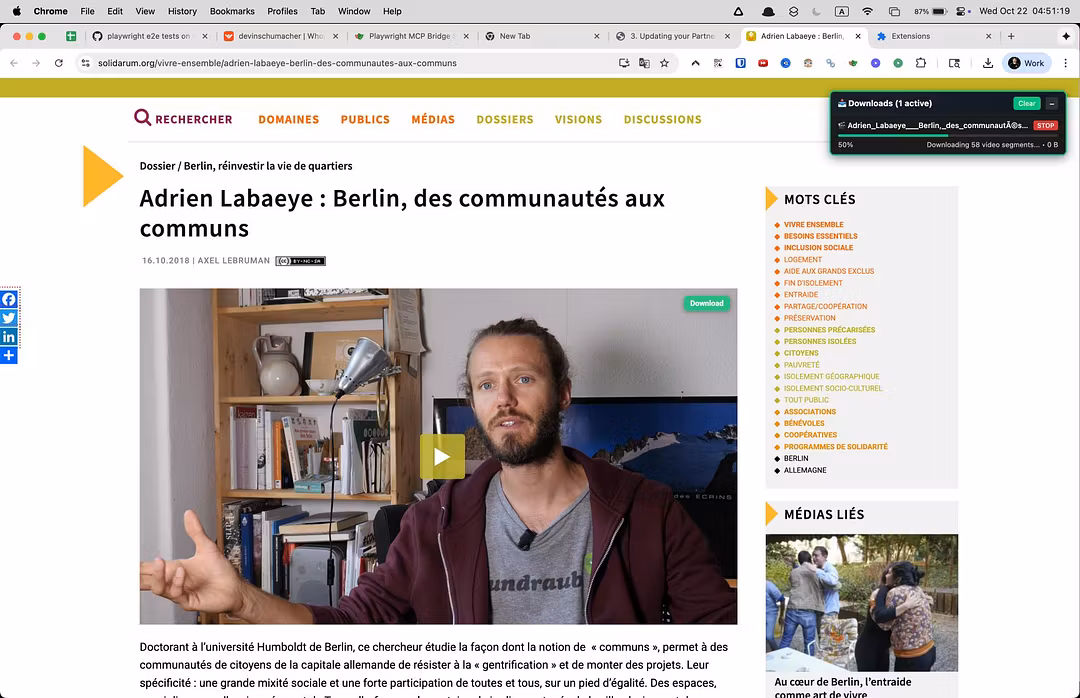The height and width of the screenshot is (698, 1080).
Task: Open the Bookmarks menu in menu bar
Action: coord(232,11)
